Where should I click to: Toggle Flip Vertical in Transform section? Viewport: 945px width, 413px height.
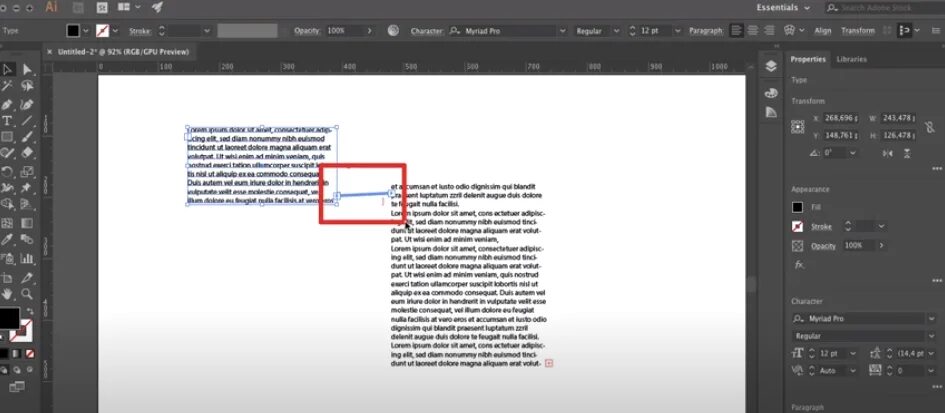click(x=907, y=154)
